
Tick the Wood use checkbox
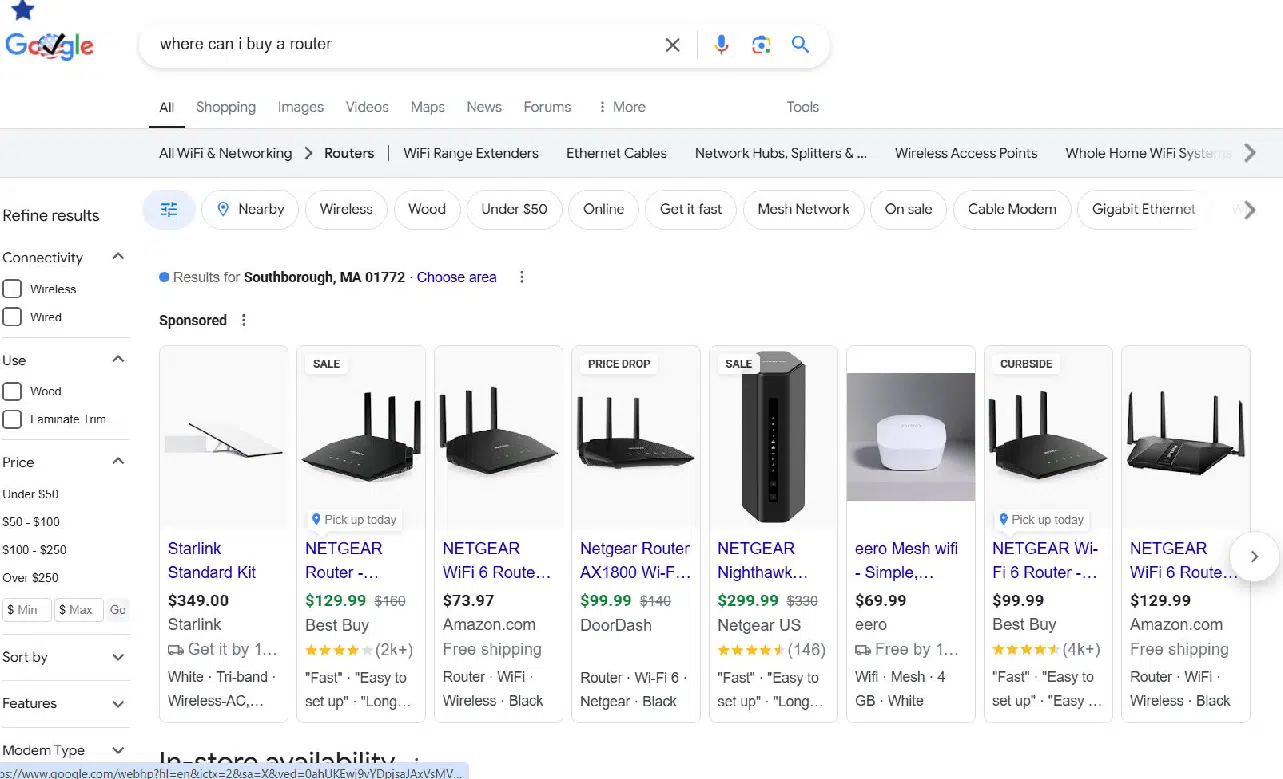(x=12, y=391)
